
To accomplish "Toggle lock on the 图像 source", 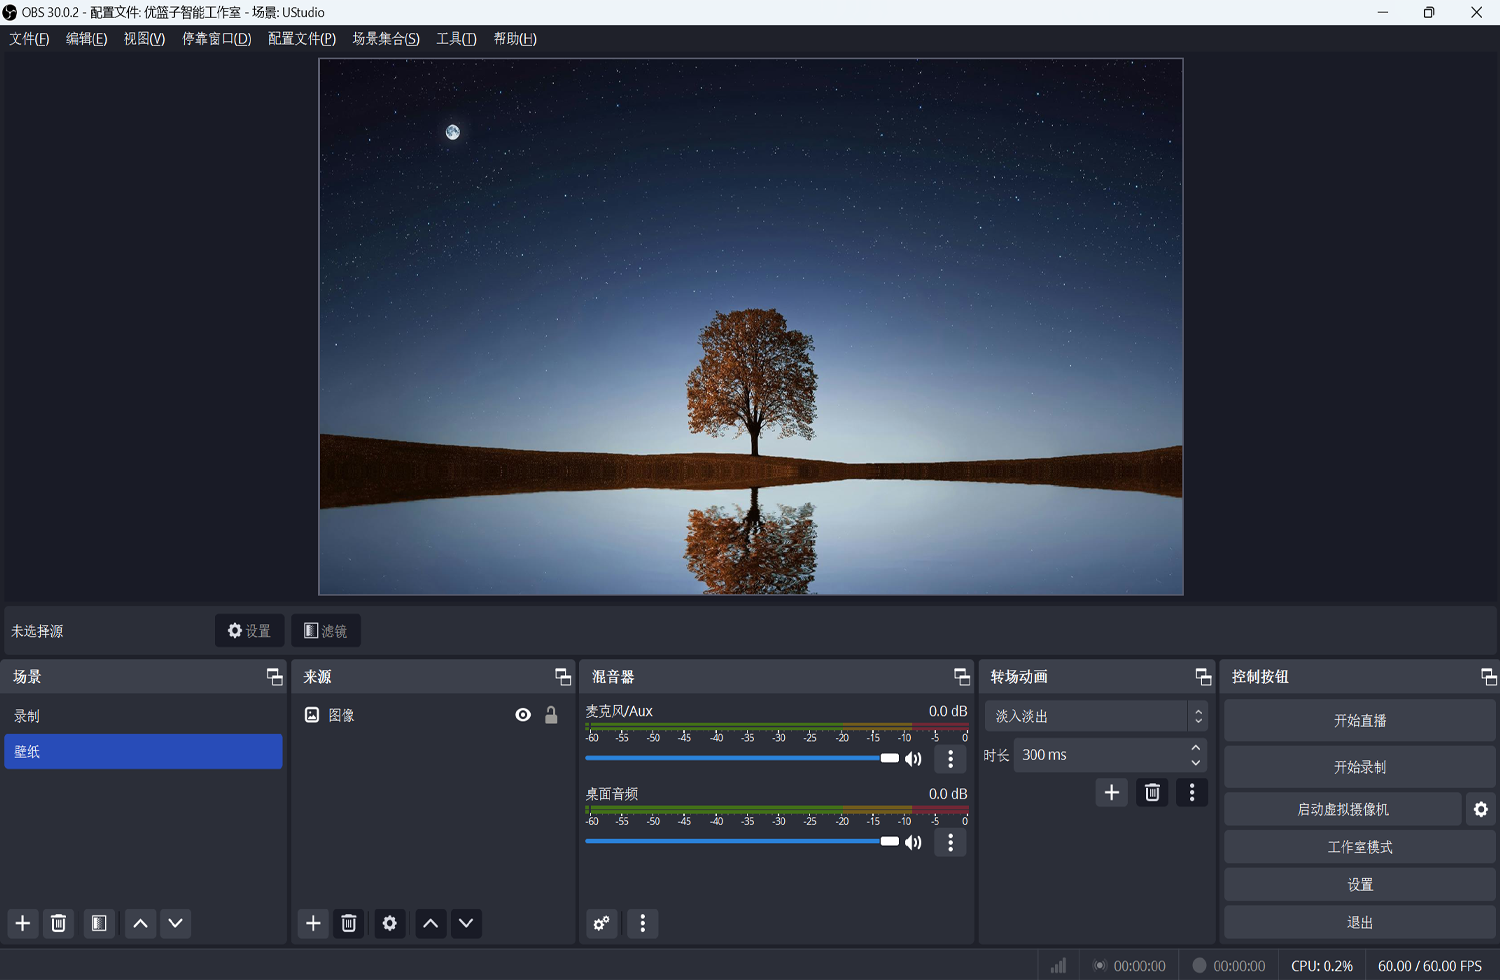I will point(551,715).
